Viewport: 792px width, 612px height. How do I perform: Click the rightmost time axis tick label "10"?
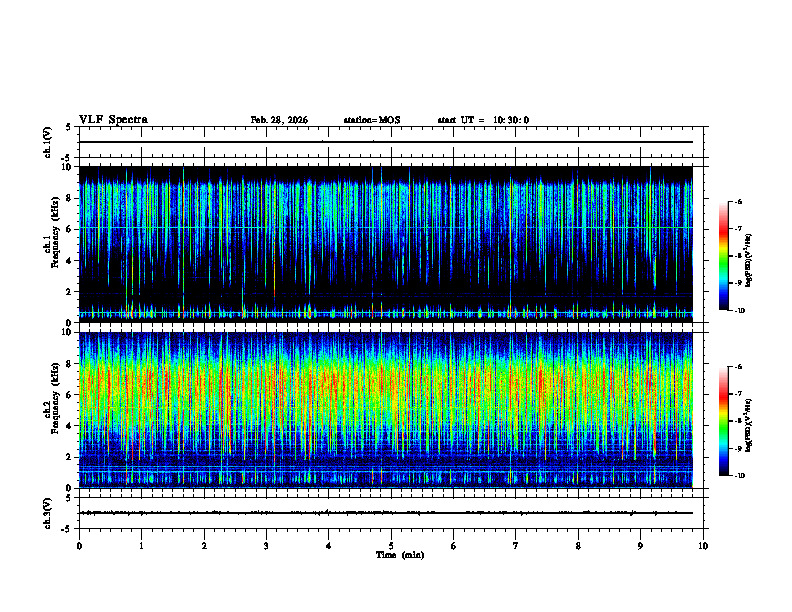click(703, 546)
